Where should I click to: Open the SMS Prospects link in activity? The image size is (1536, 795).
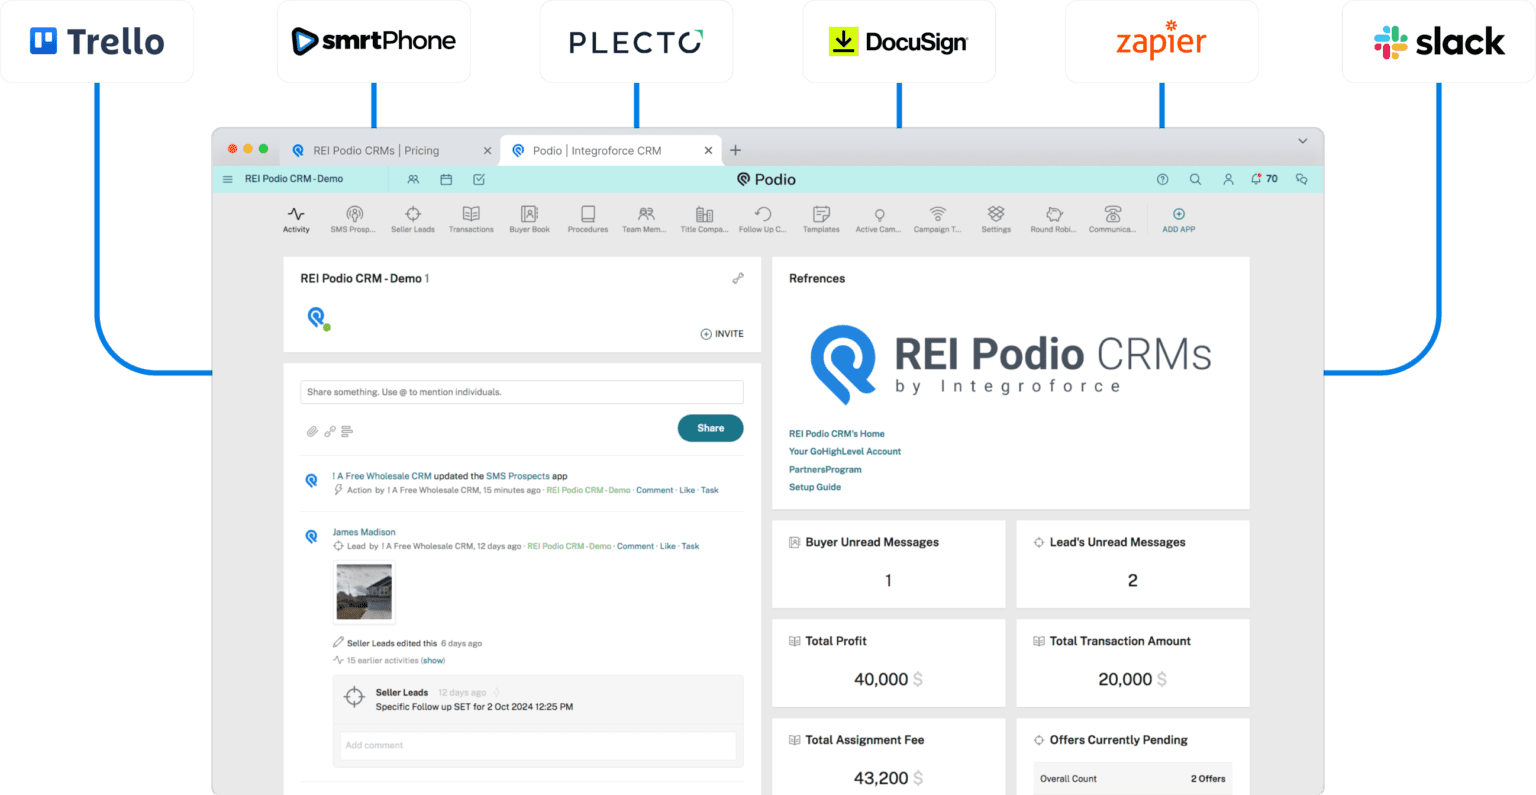pos(518,476)
